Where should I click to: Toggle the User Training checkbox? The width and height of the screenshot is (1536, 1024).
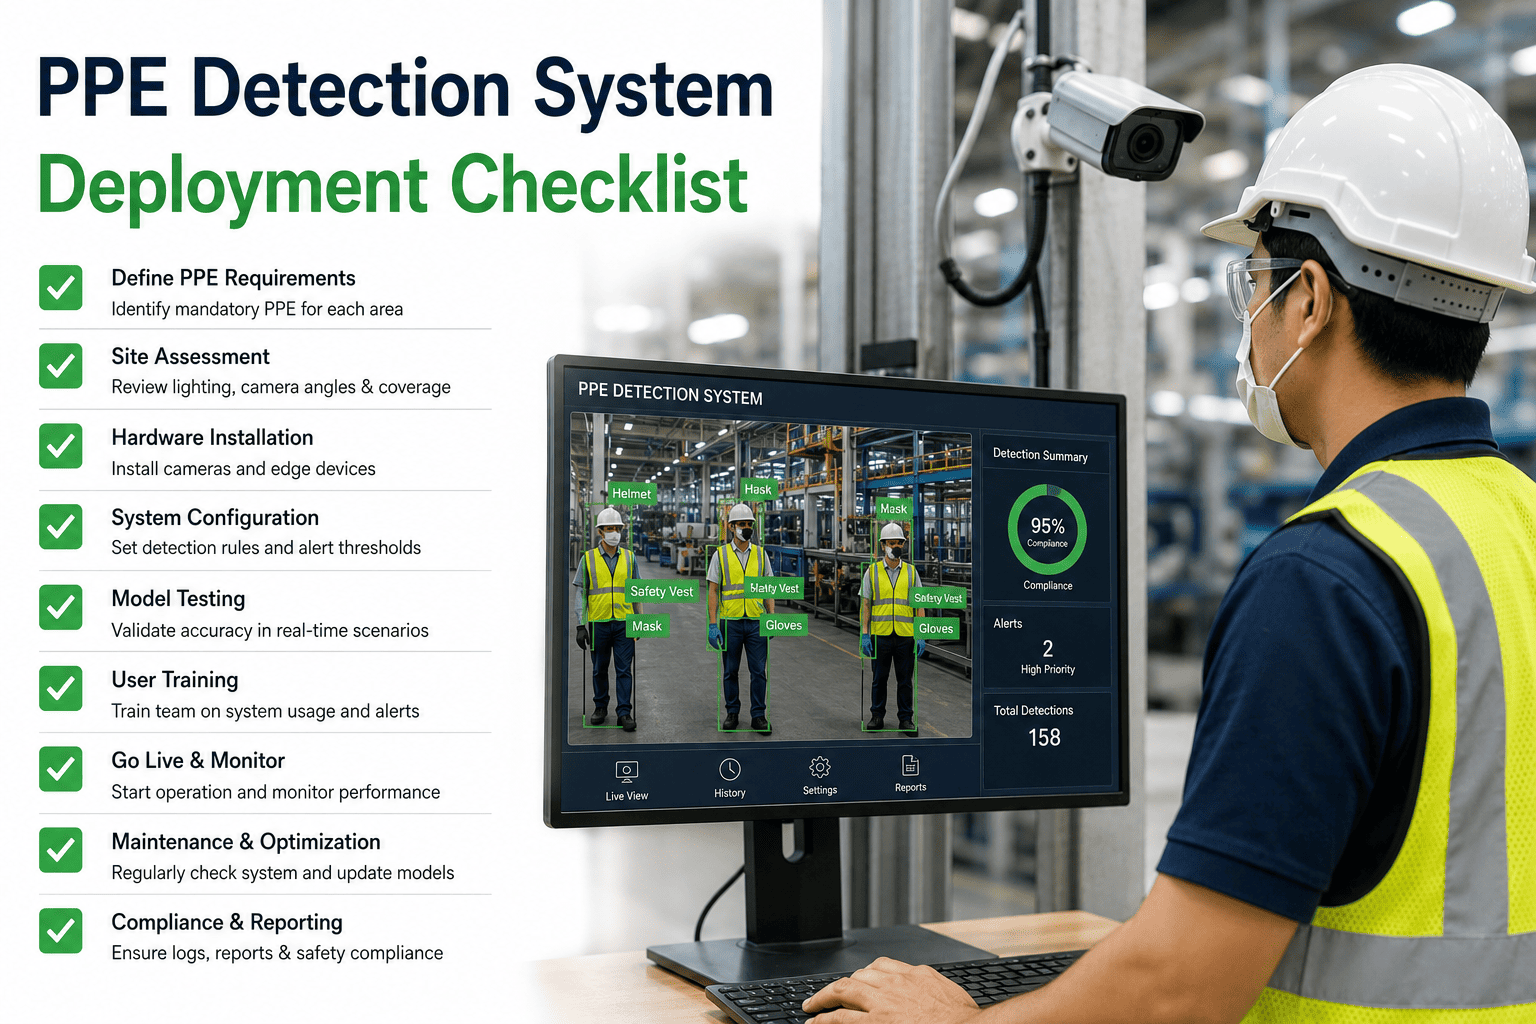[61, 688]
